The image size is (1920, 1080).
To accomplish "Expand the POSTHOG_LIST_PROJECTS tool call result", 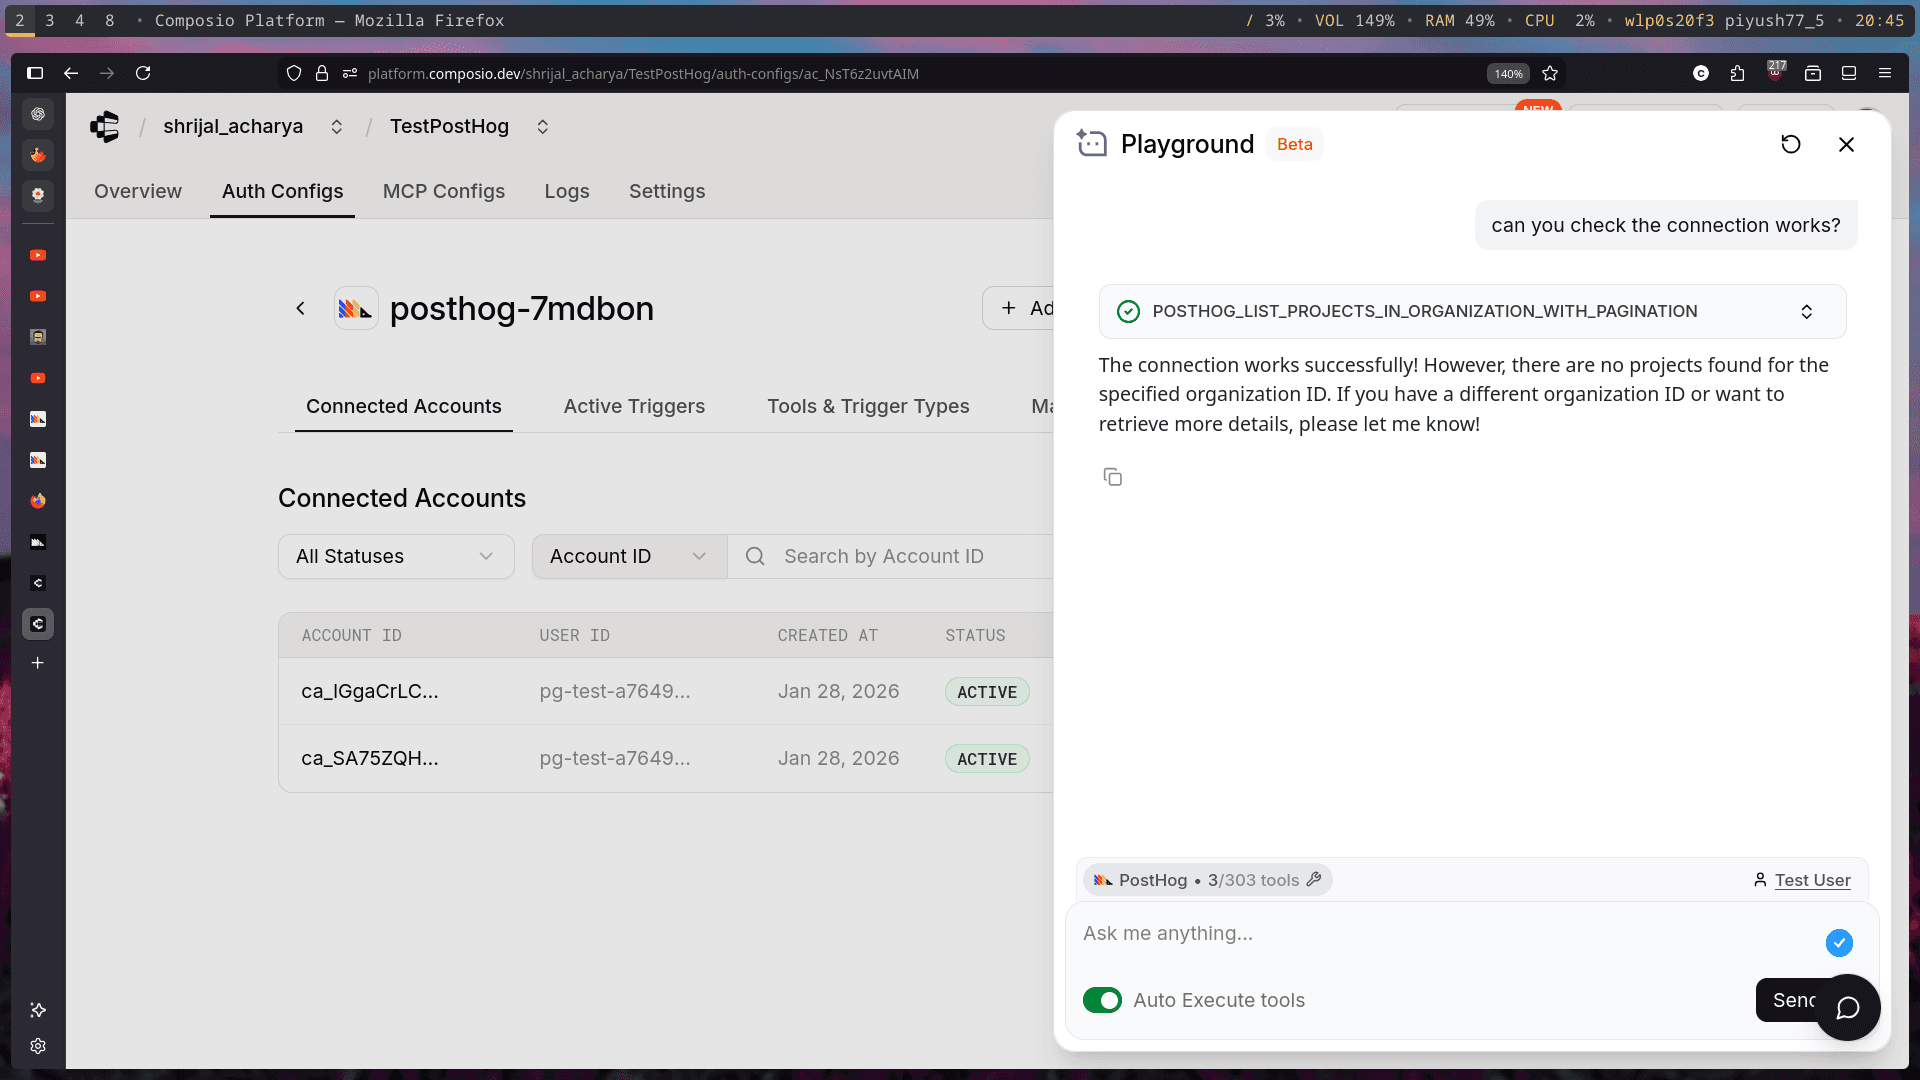I will 1806,312.
